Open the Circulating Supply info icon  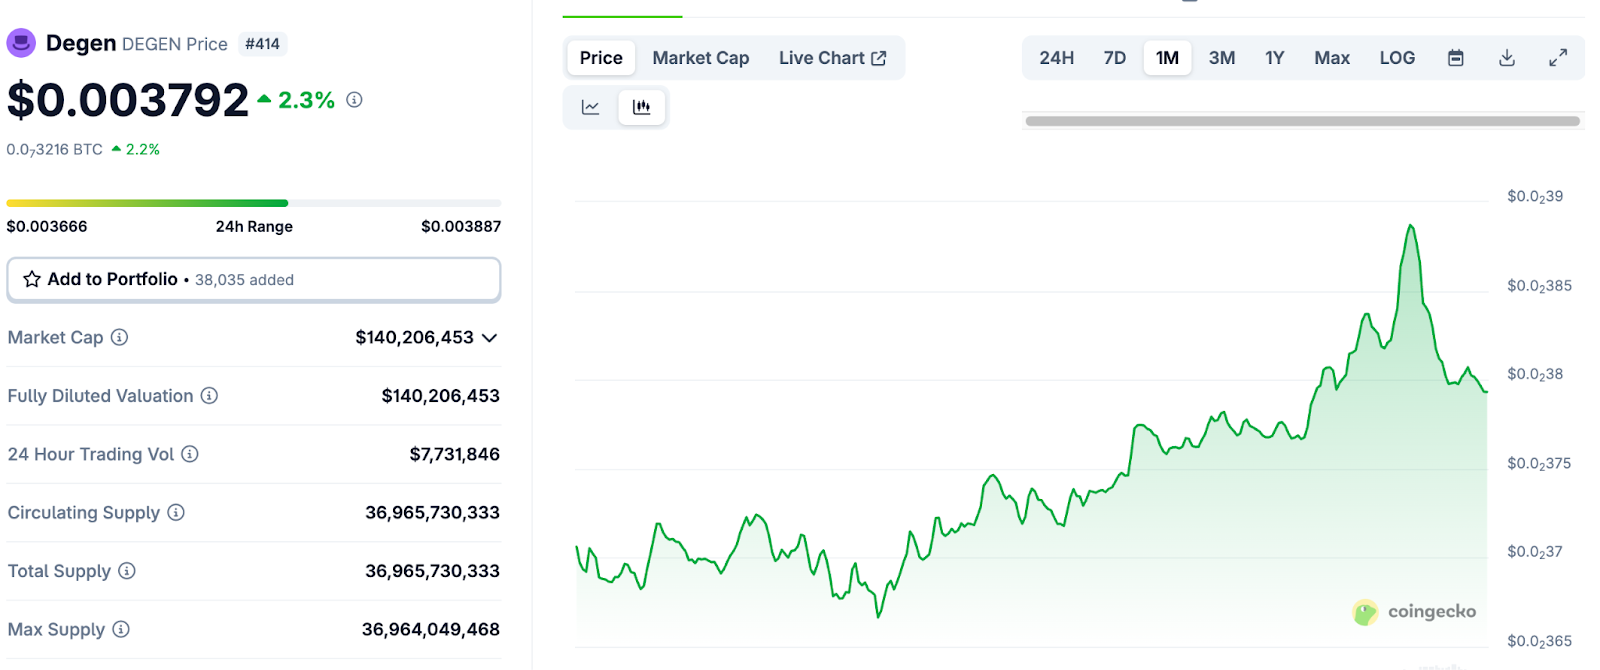point(176,513)
